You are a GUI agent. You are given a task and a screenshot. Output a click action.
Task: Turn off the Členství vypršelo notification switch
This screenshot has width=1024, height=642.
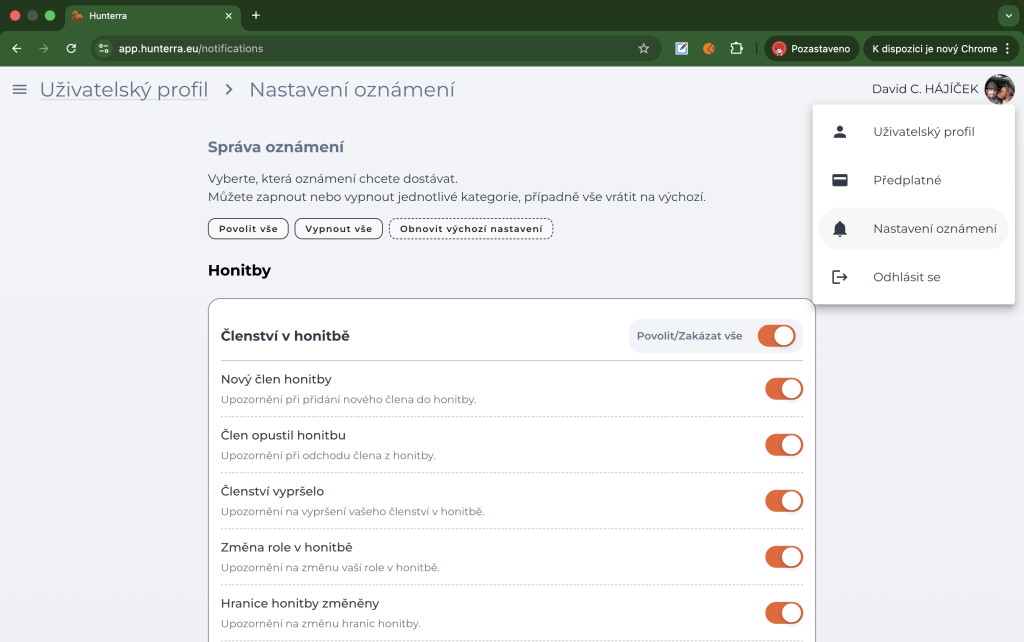(783, 501)
